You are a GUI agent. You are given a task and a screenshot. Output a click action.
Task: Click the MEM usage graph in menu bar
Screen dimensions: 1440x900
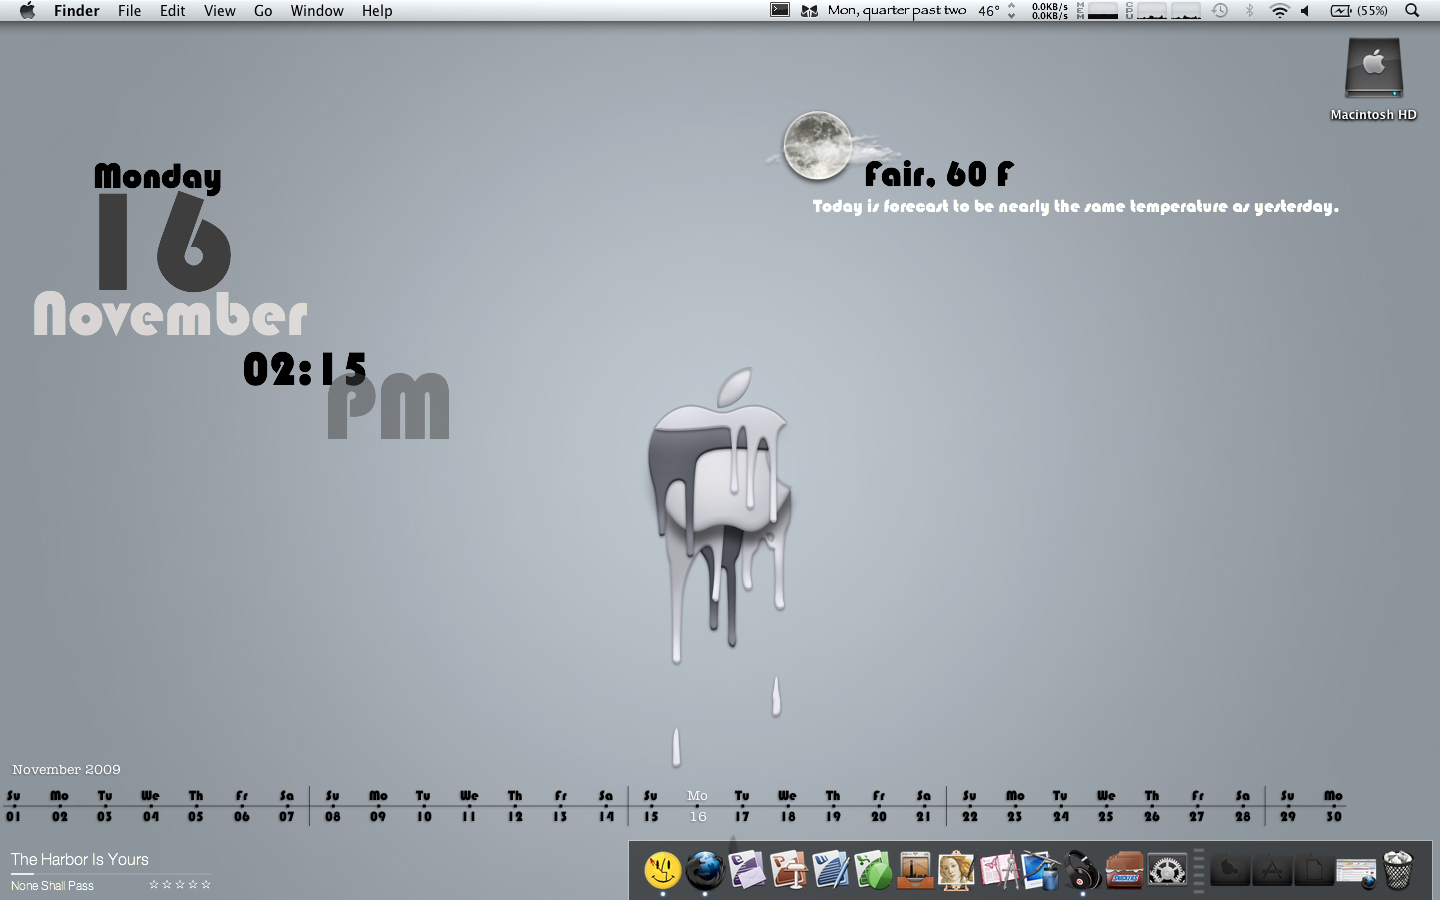(1097, 11)
